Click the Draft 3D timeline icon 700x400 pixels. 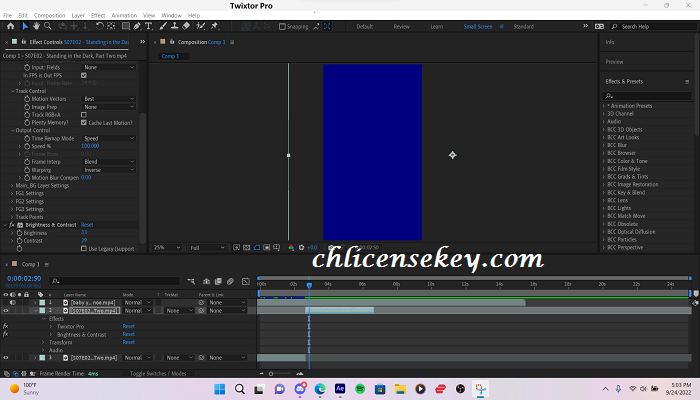[206, 281]
